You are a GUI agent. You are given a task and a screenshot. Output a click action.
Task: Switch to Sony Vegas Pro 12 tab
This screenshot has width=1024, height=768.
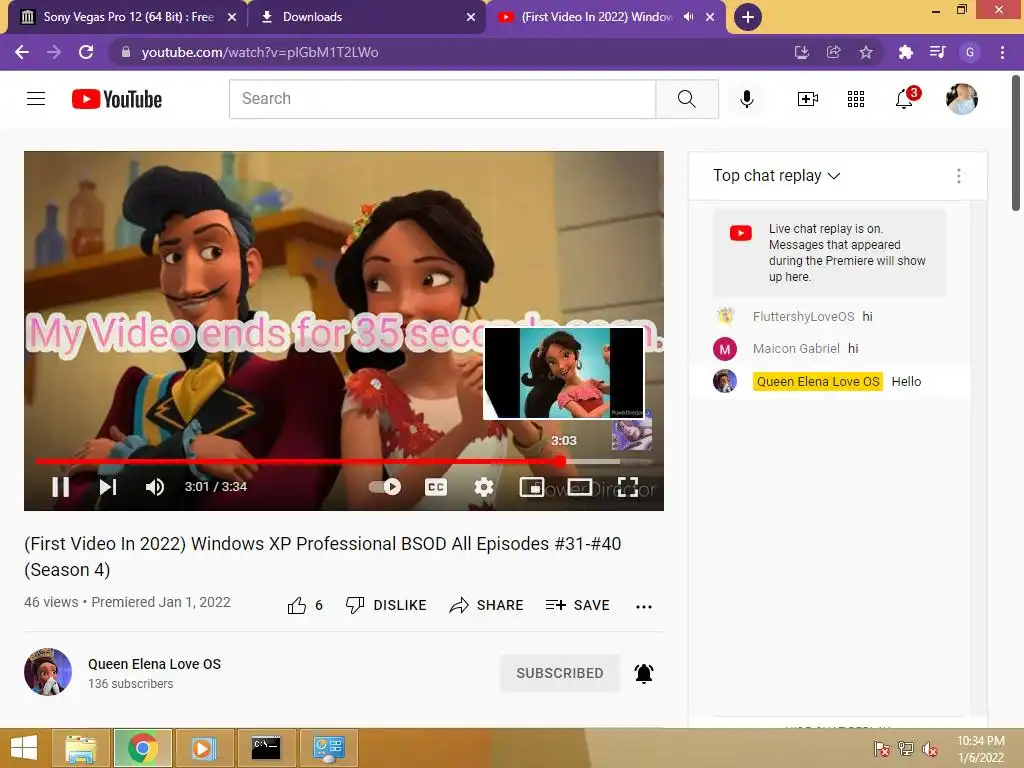pyautogui.click(x=127, y=17)
